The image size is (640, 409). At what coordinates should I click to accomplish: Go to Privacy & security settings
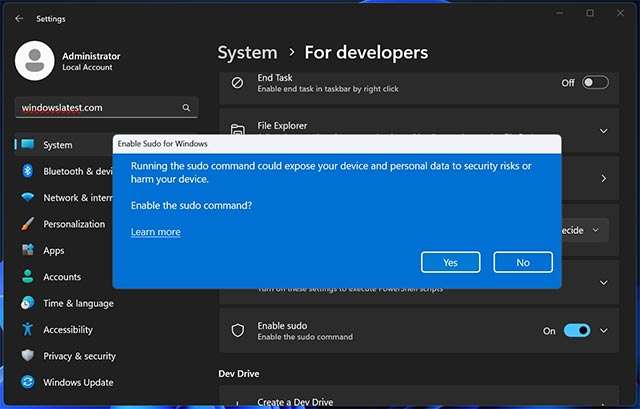pyautogui.click(x=106, y=356)
